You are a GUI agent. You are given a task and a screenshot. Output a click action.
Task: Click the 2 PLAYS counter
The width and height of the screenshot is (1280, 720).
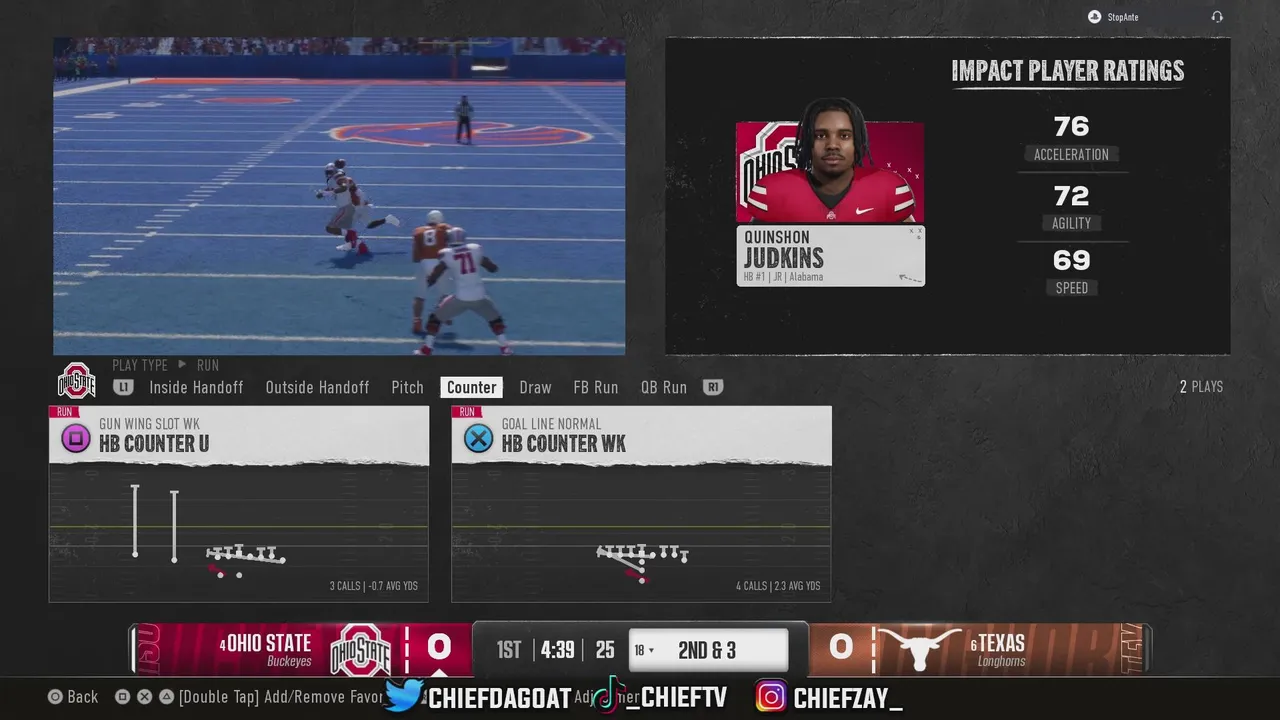(1201, 387)
